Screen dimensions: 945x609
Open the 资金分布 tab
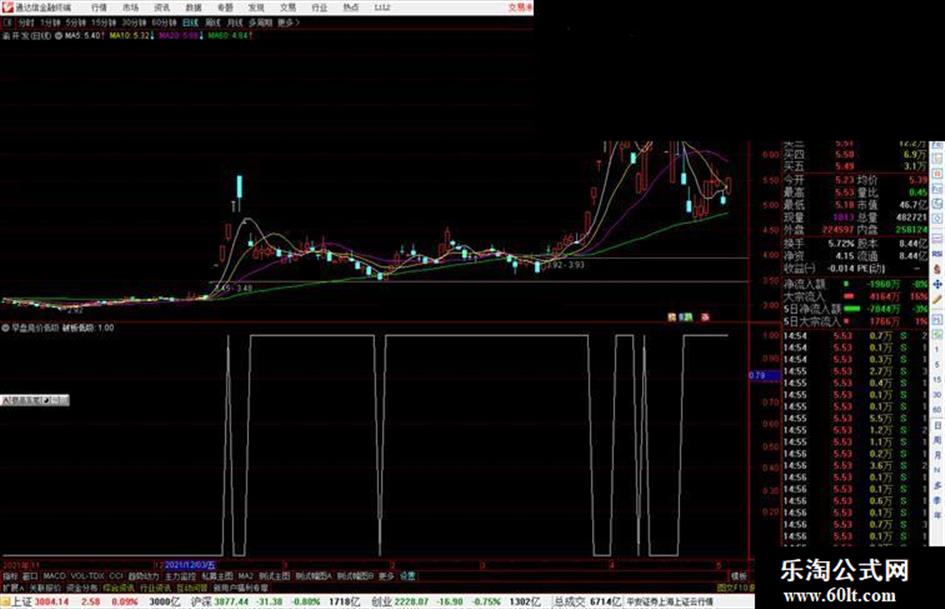coord(81,587)
